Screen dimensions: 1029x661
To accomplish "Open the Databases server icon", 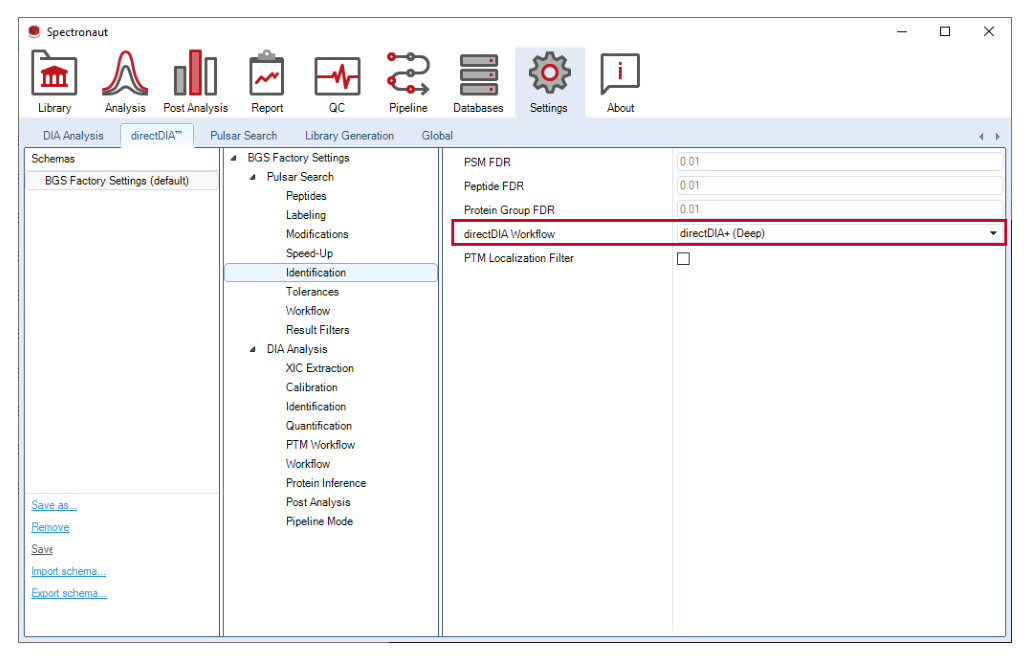I will (x=478, y=75).
